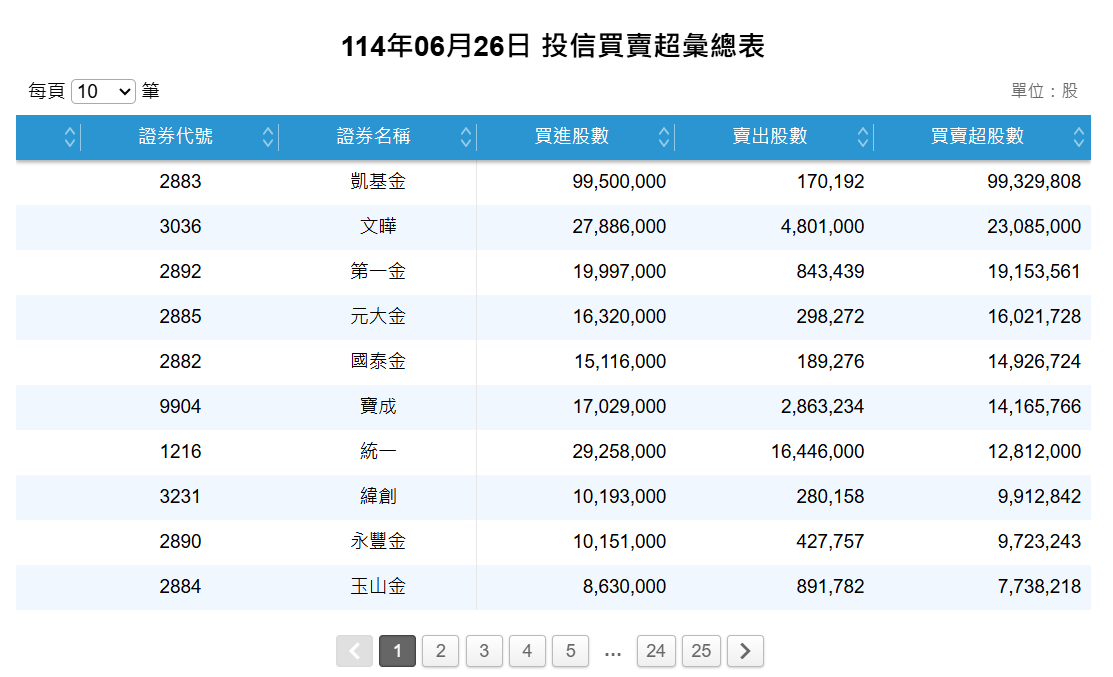Click net value 16,021,728

(x=1034, y=317)
